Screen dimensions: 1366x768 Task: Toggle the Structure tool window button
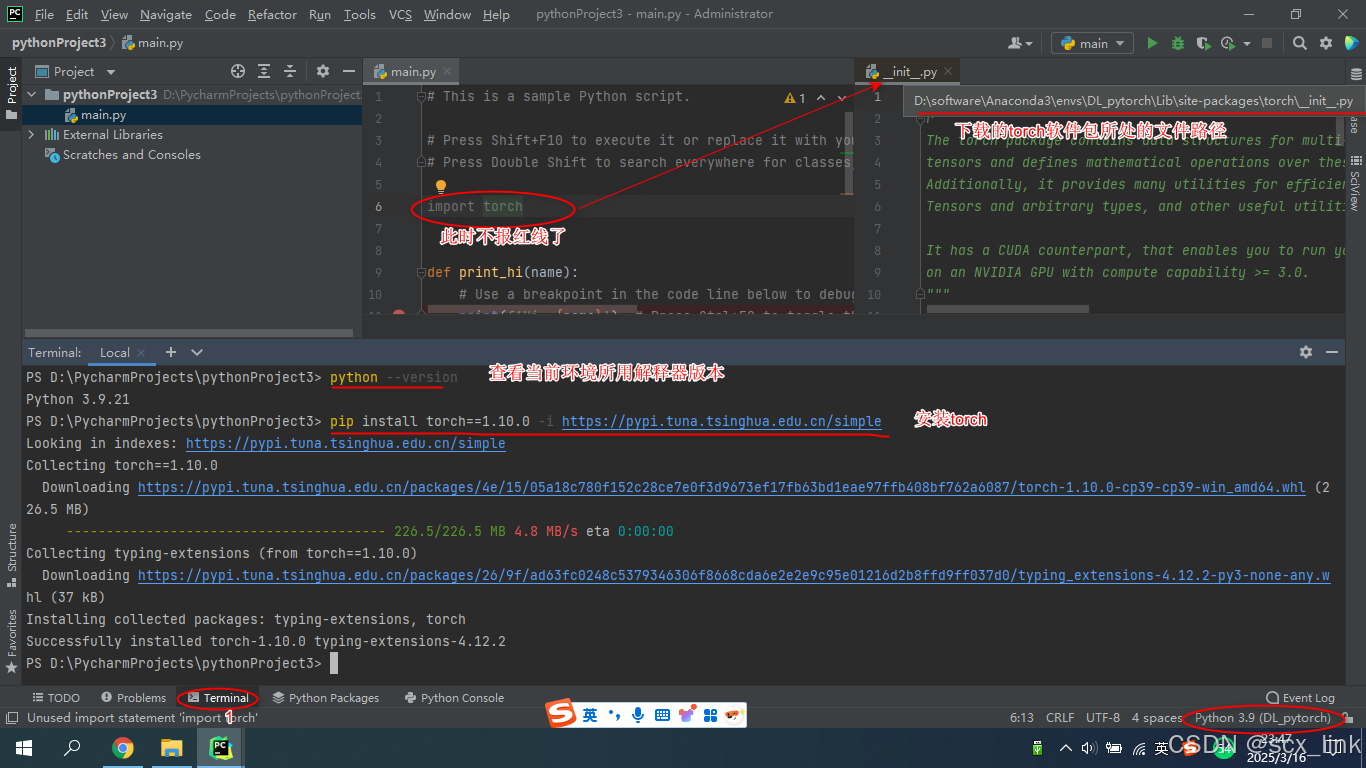(11, 555)
